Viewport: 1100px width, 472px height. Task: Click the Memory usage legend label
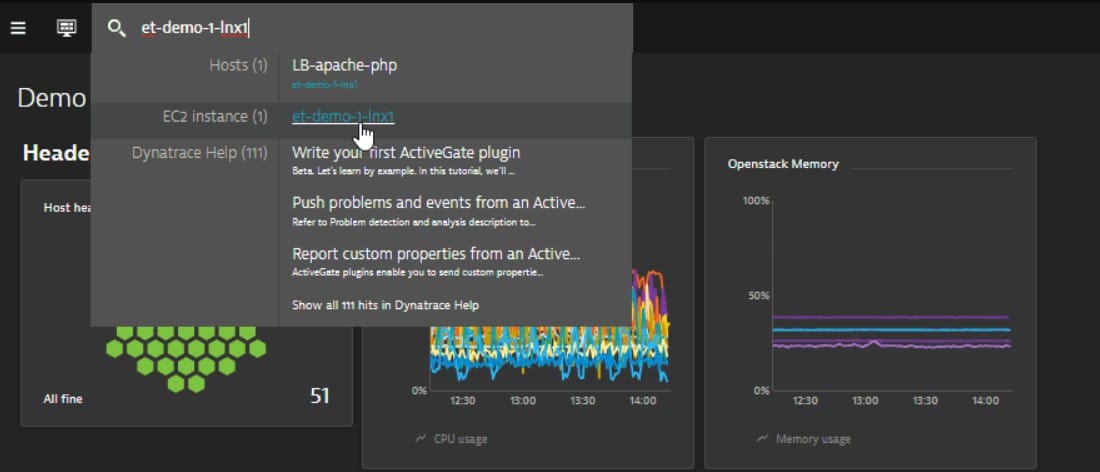pyautogui.click(x=813, y=439)
